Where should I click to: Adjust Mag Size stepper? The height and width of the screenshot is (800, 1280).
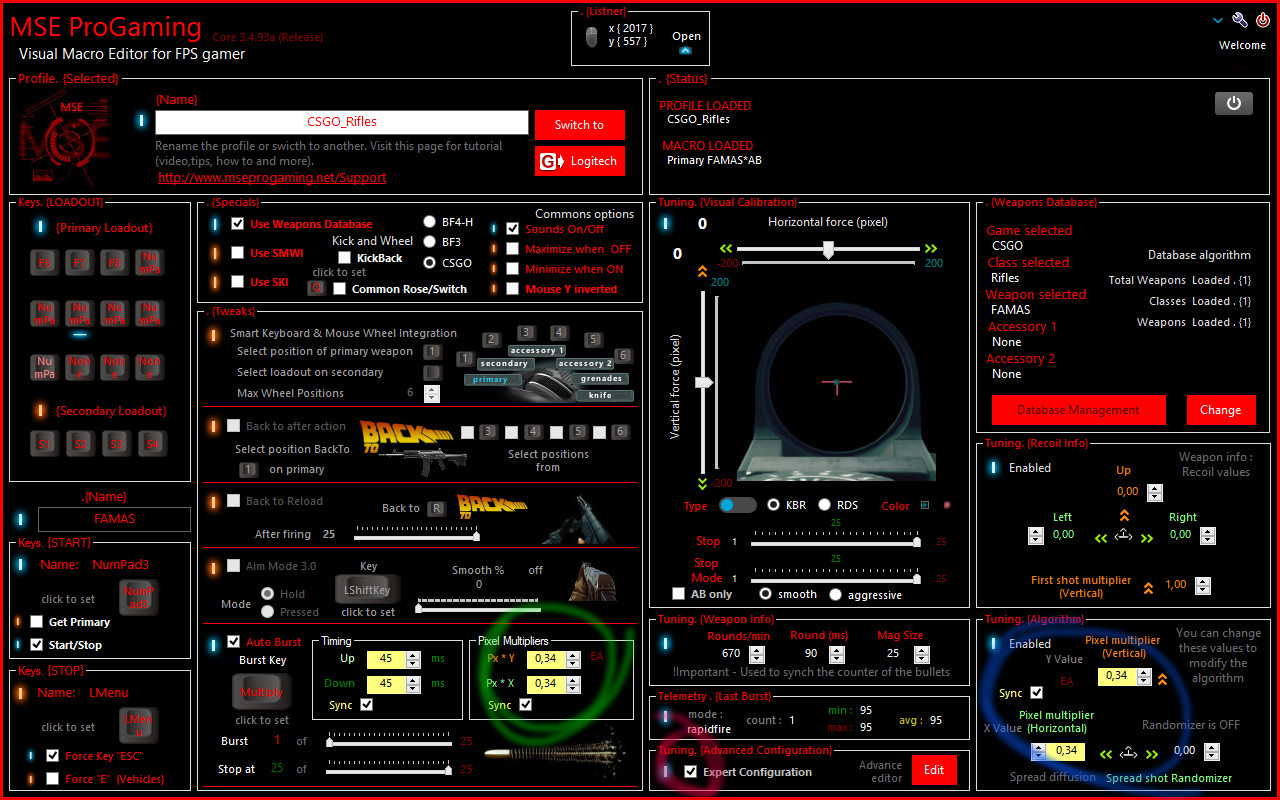923,654
